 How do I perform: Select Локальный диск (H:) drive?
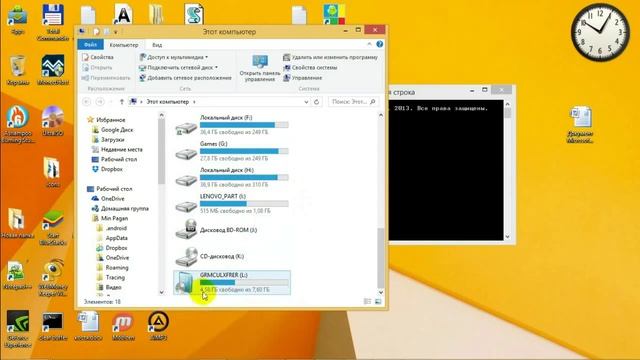pyautogui.click(x=232, y=178)
